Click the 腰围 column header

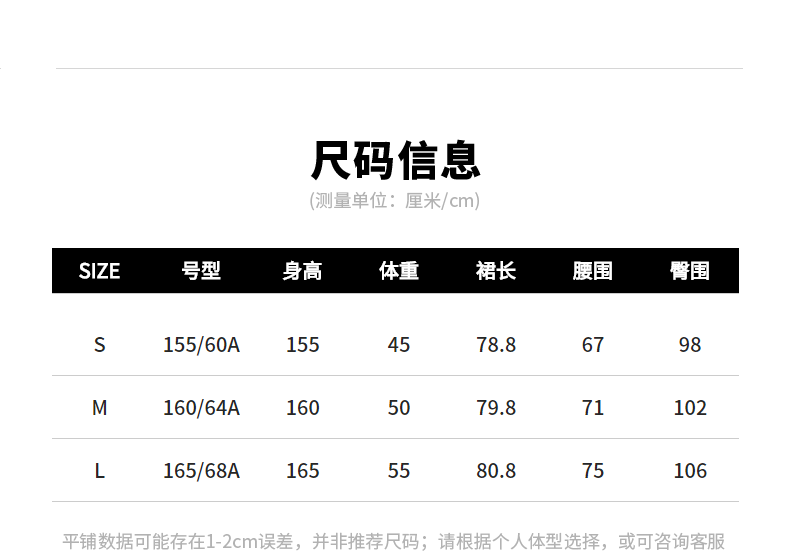592,271
